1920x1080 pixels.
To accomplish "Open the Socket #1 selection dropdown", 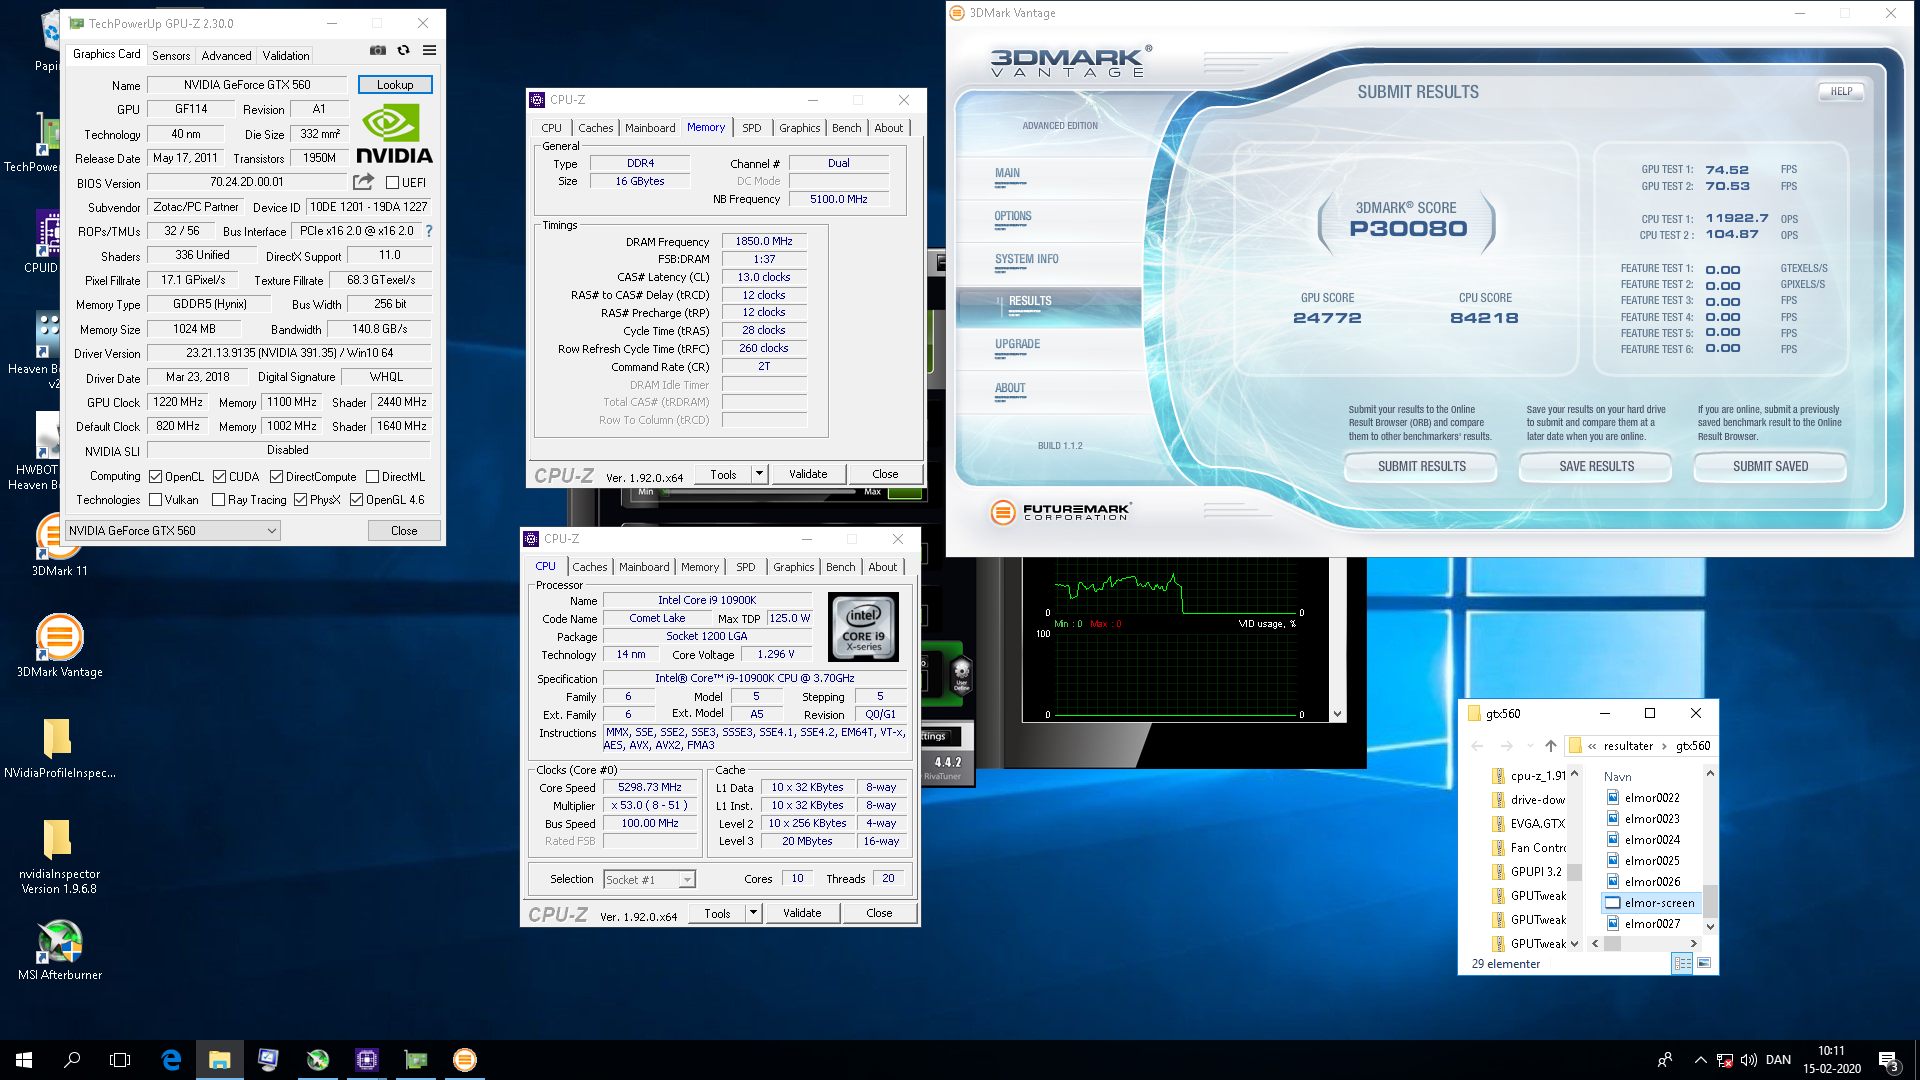I will pos(650,880).
